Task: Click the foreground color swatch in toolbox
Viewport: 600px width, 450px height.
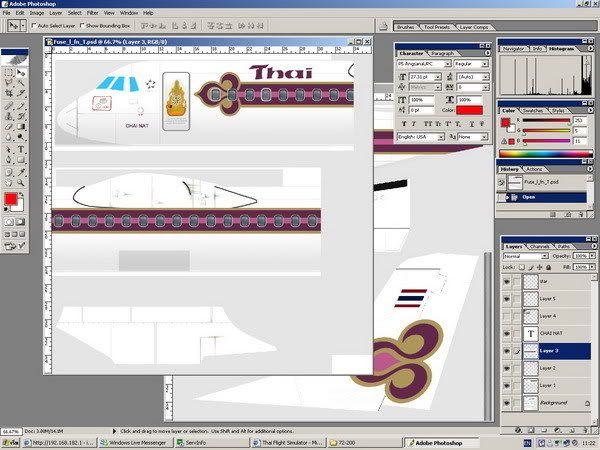Action: click(10, 199)
